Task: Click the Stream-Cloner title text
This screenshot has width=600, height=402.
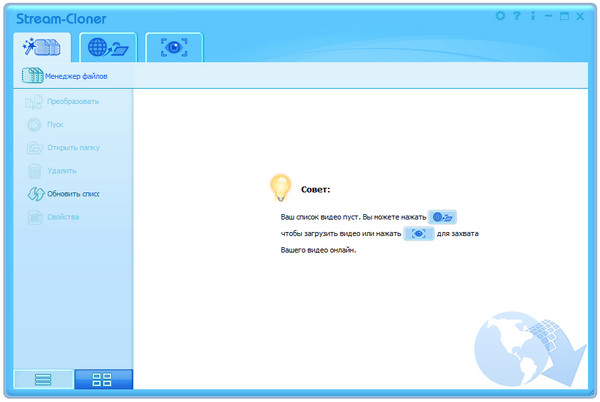Action: point(61,19)
